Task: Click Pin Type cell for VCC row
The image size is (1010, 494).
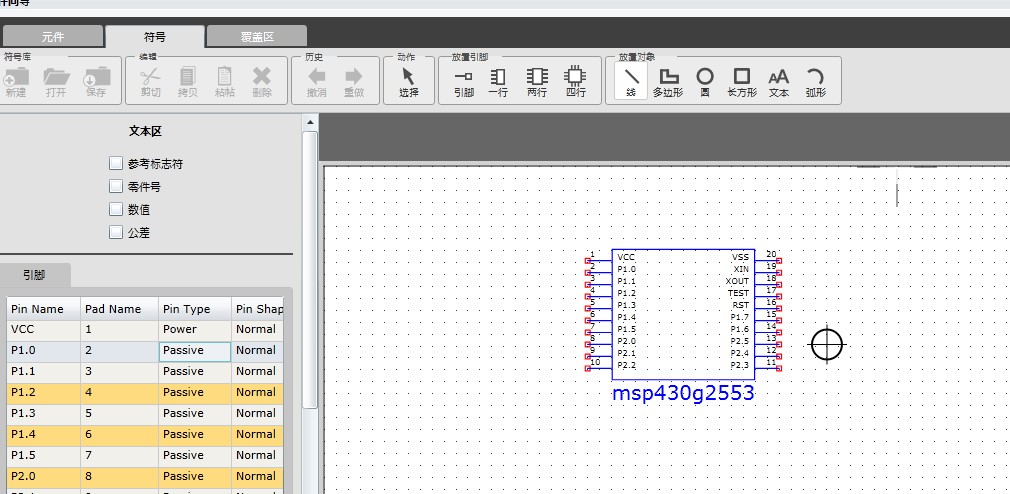Action: click(195, 330)
